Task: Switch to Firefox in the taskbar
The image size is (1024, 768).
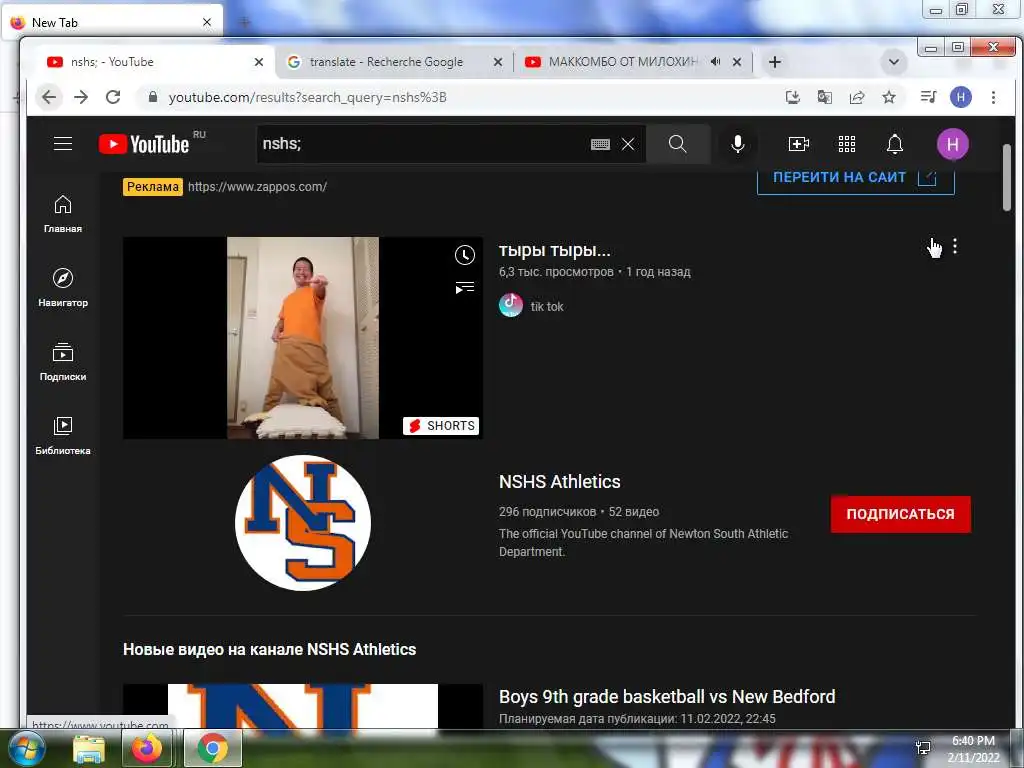Action: point(147,748)
